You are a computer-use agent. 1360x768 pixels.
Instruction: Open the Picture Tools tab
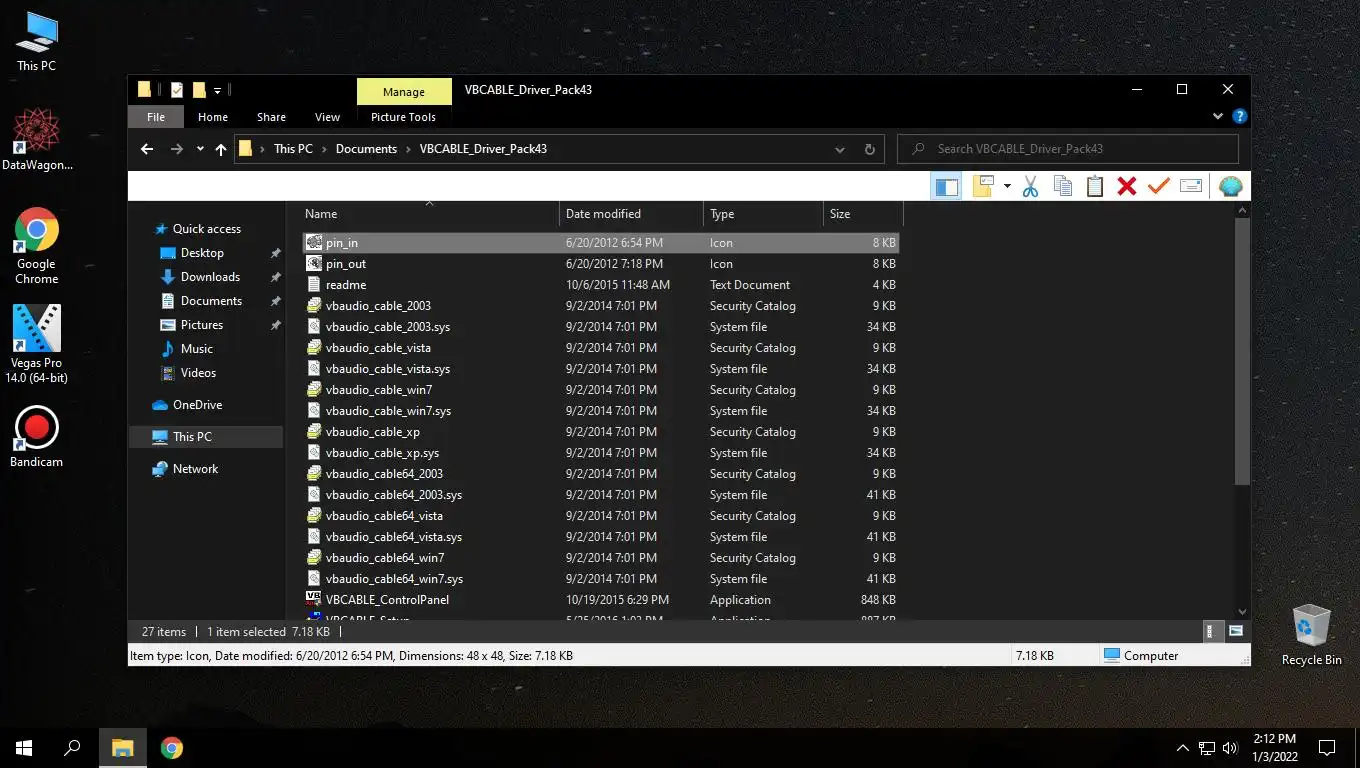point(403,117)
